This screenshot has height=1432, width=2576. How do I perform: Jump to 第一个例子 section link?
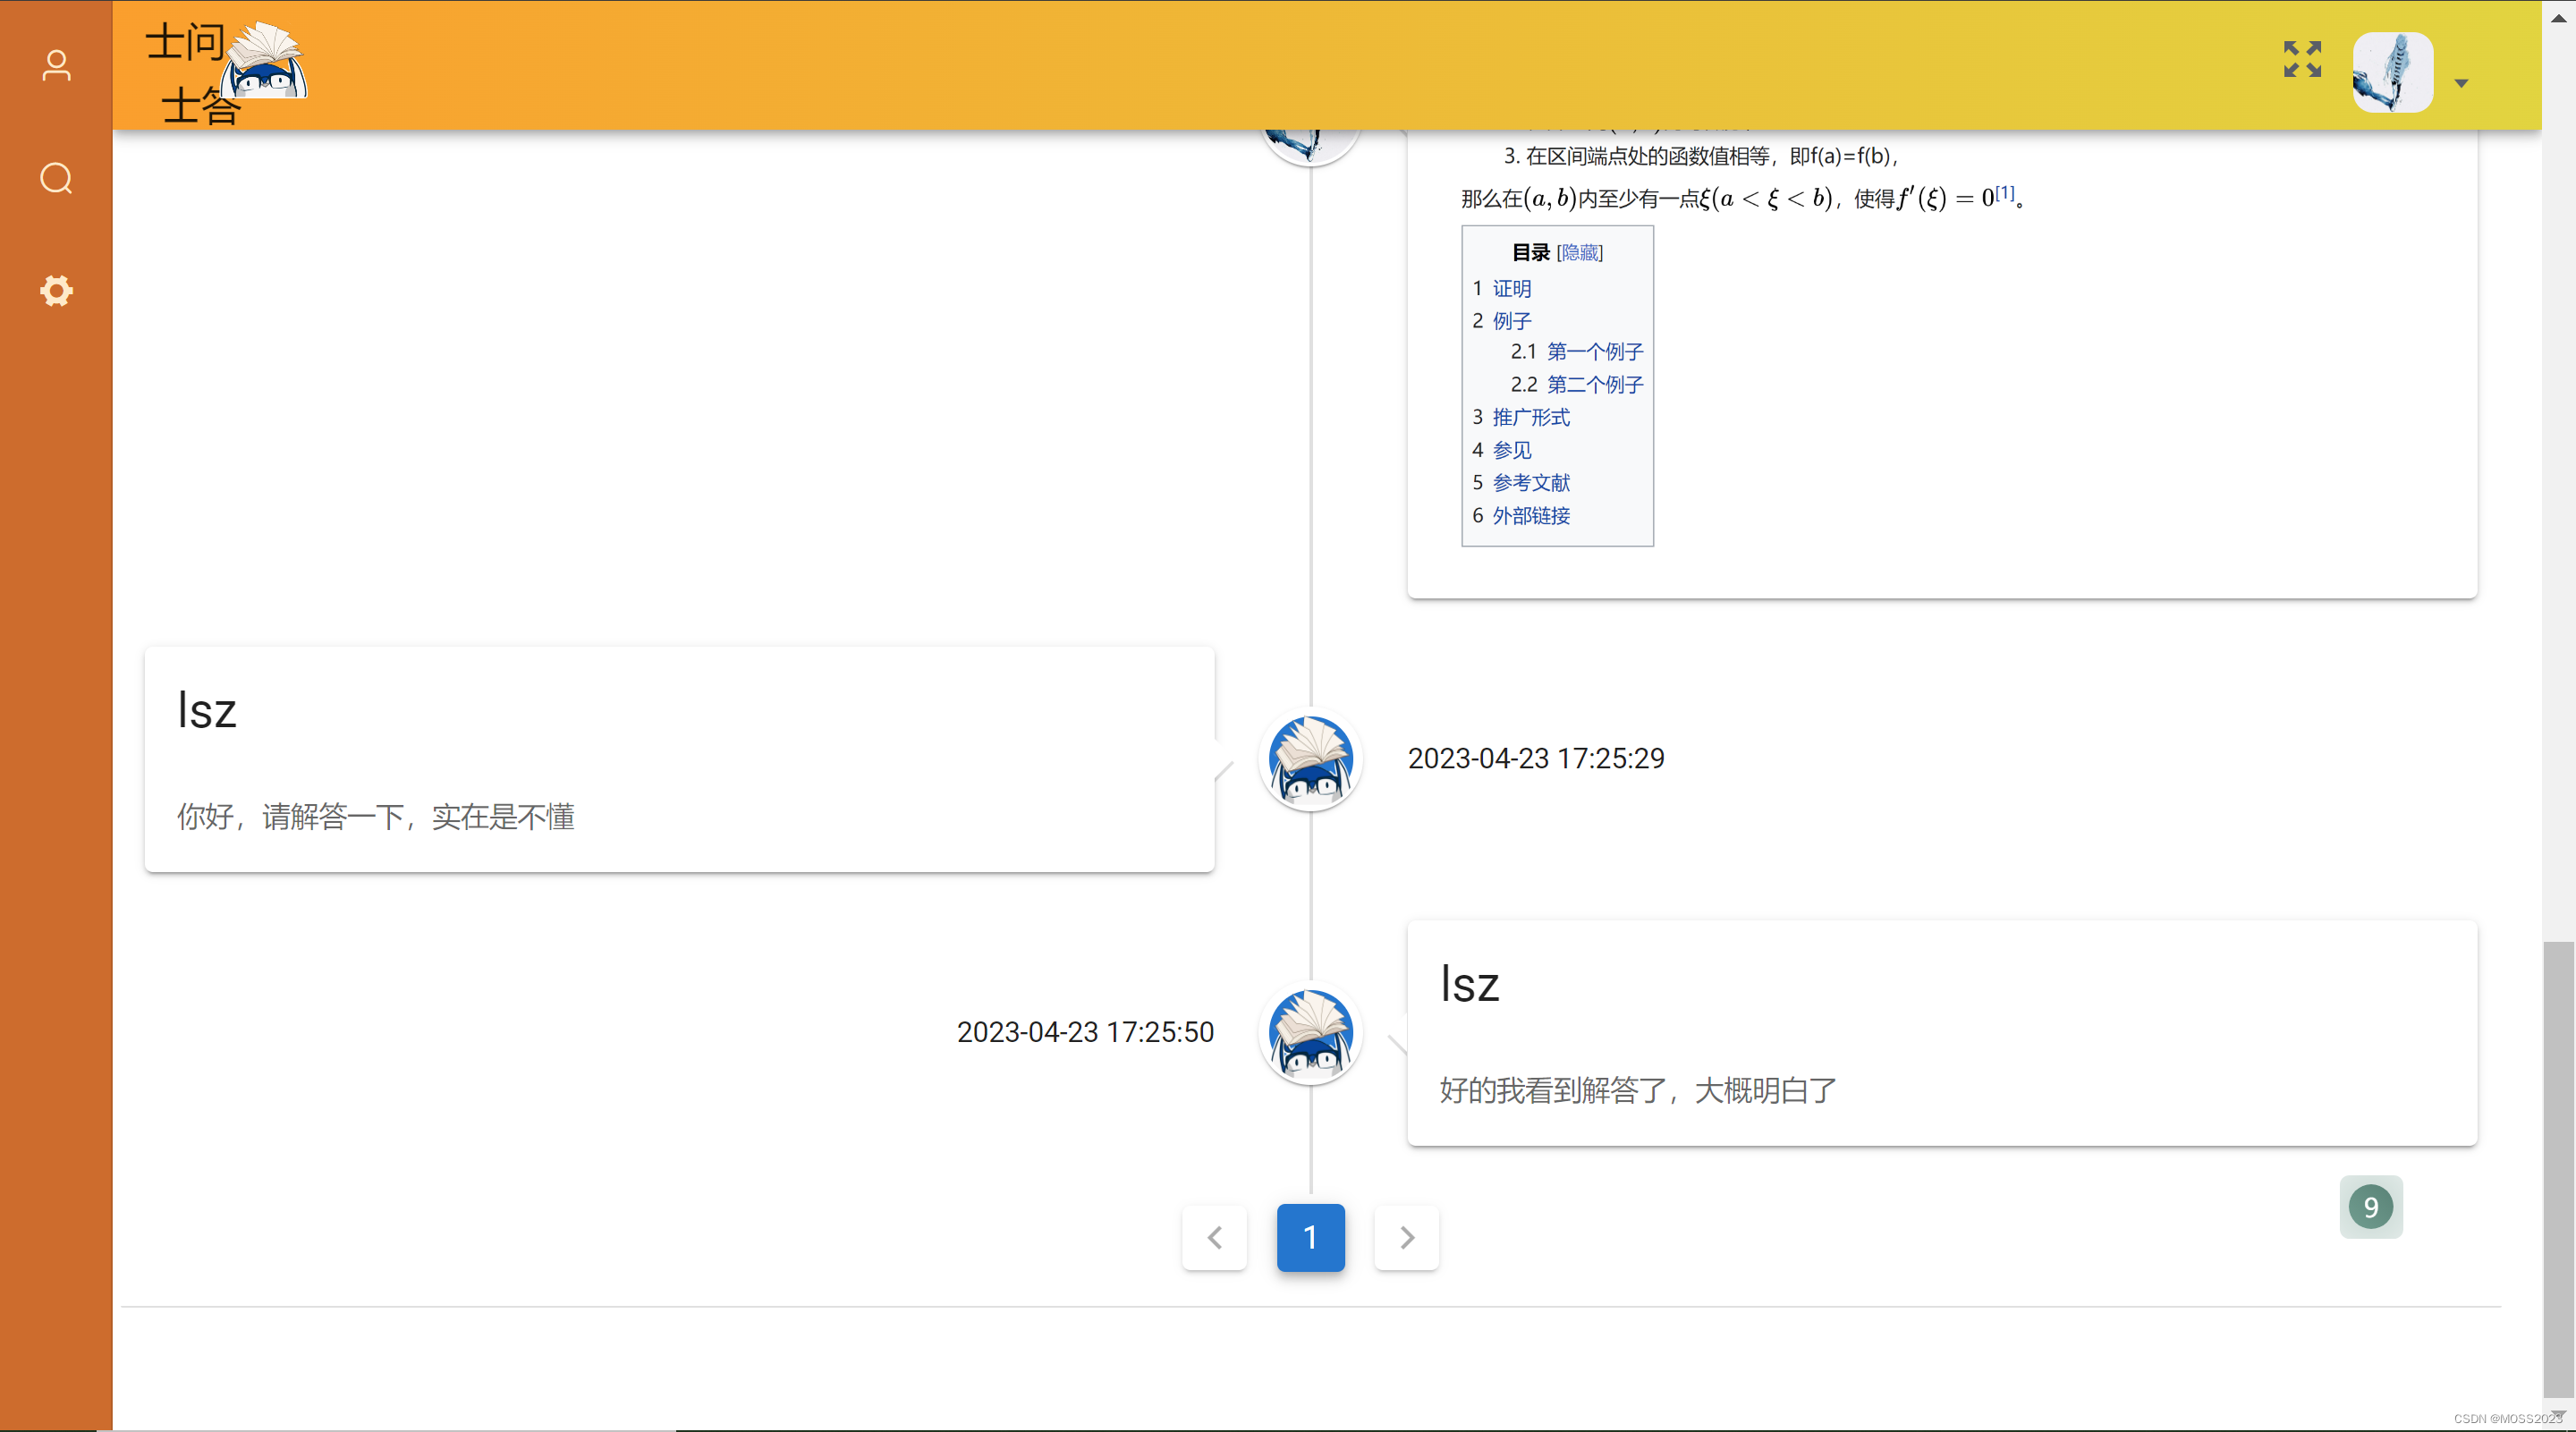[1594, 352]
